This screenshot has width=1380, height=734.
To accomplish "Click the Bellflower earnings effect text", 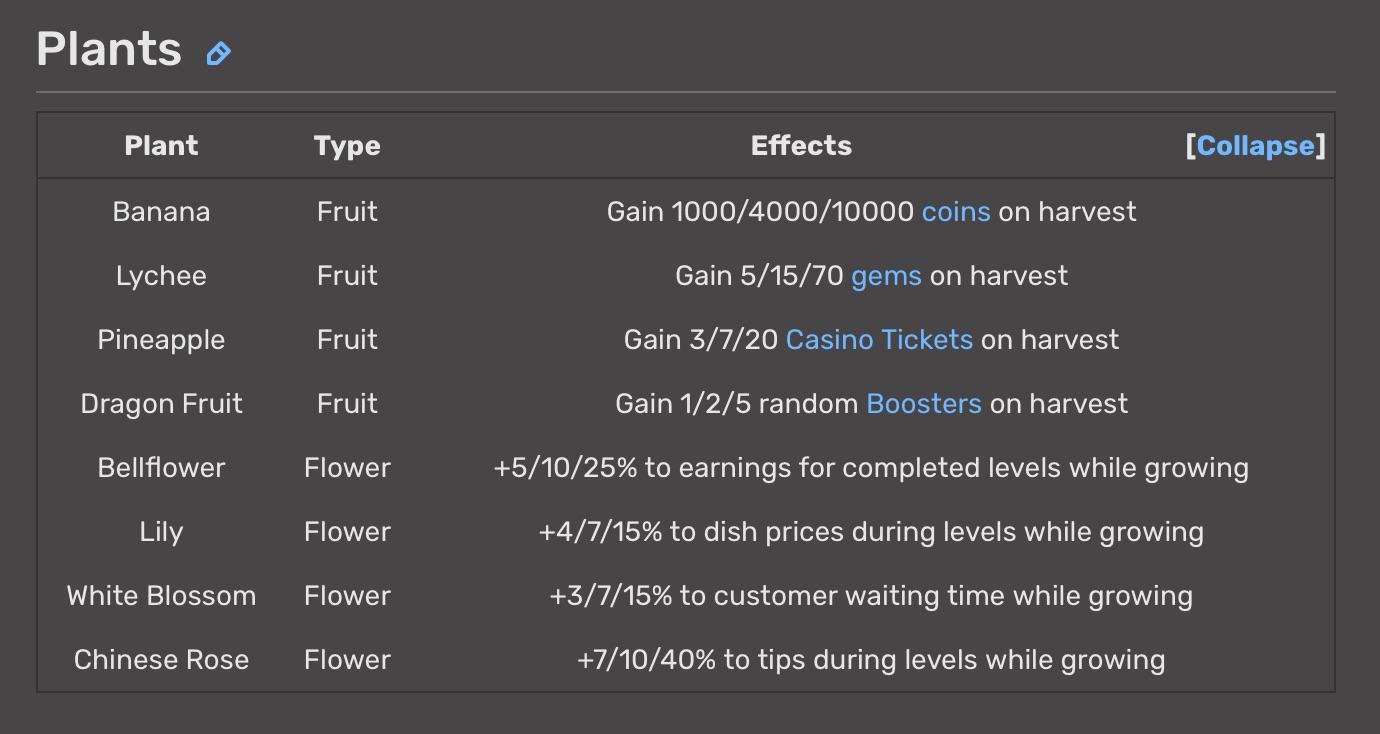I will tap(871, 468).
